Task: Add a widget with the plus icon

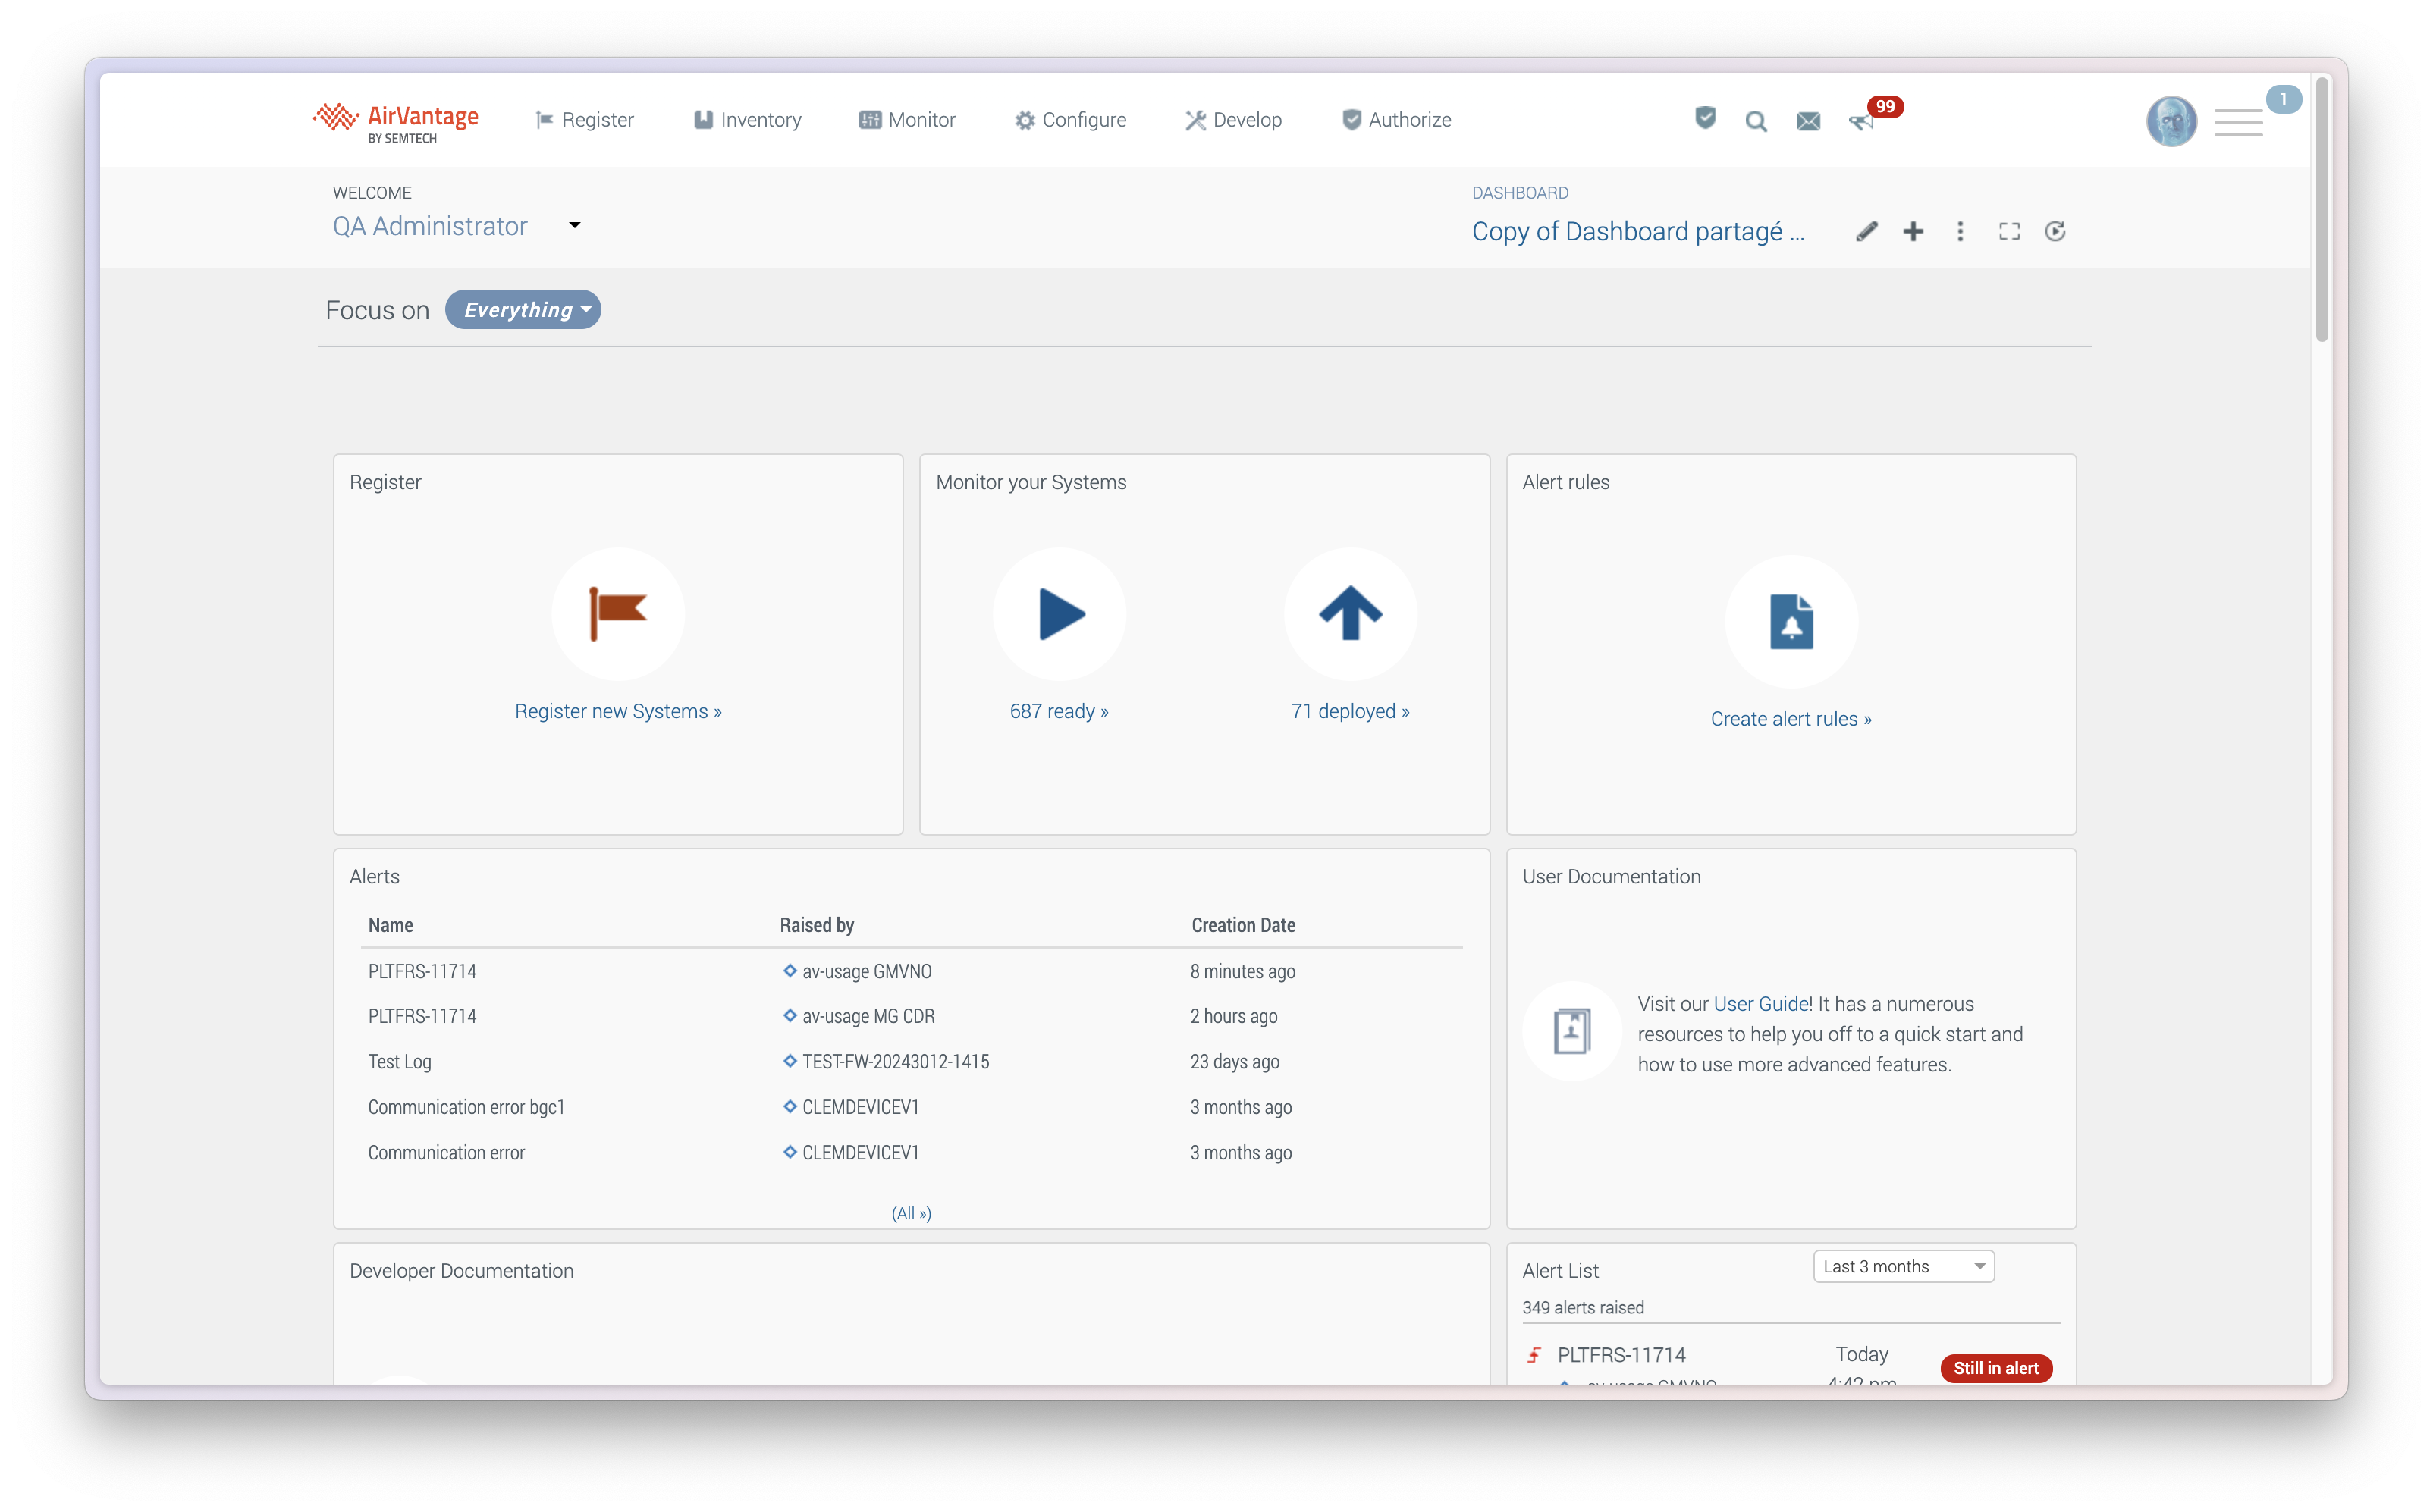Action: (1913, 231)
